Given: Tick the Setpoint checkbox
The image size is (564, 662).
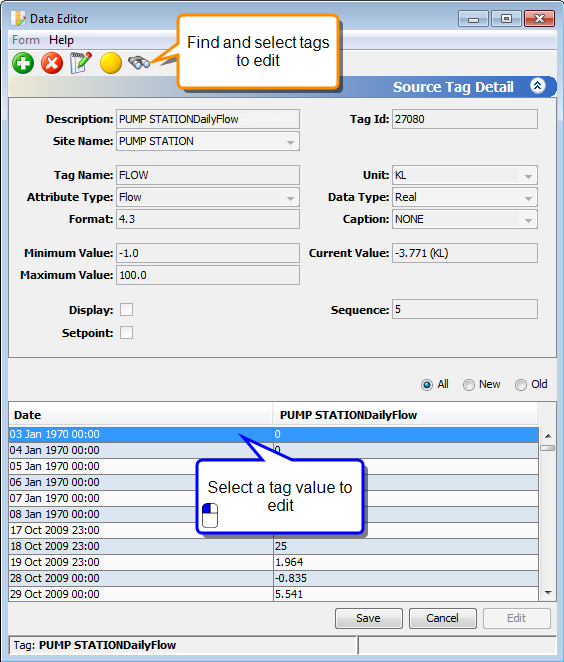Looking at the screenshot, I should coord(126,333).
